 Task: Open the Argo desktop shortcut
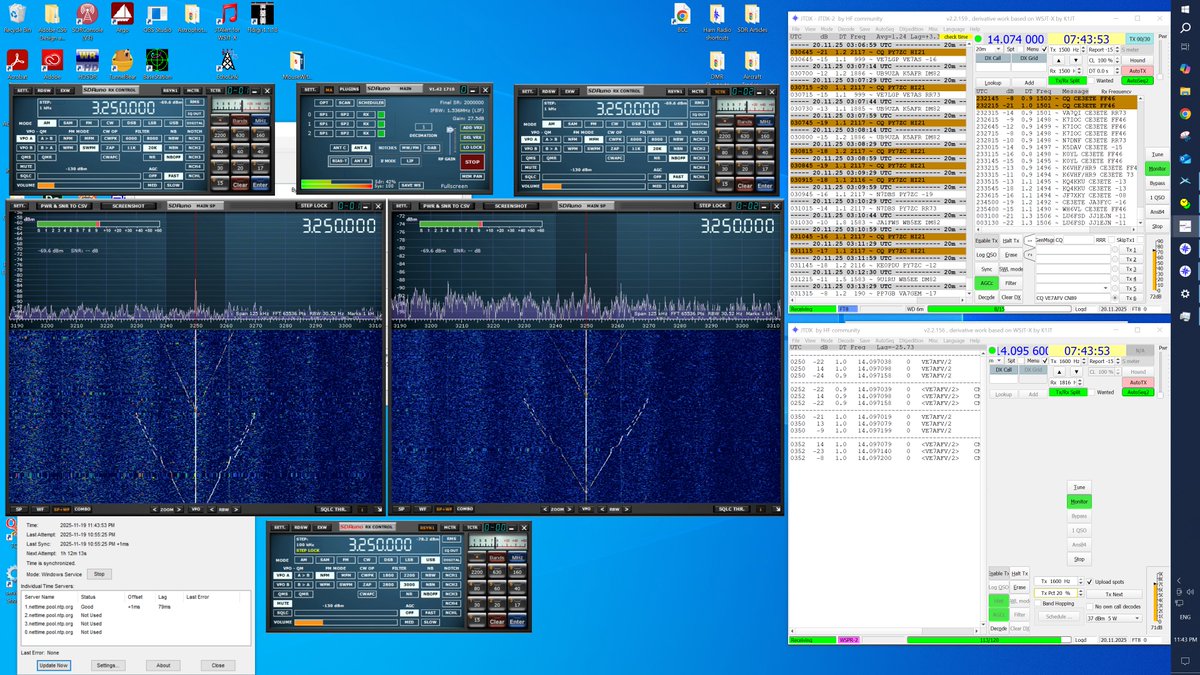click(120, 17)
